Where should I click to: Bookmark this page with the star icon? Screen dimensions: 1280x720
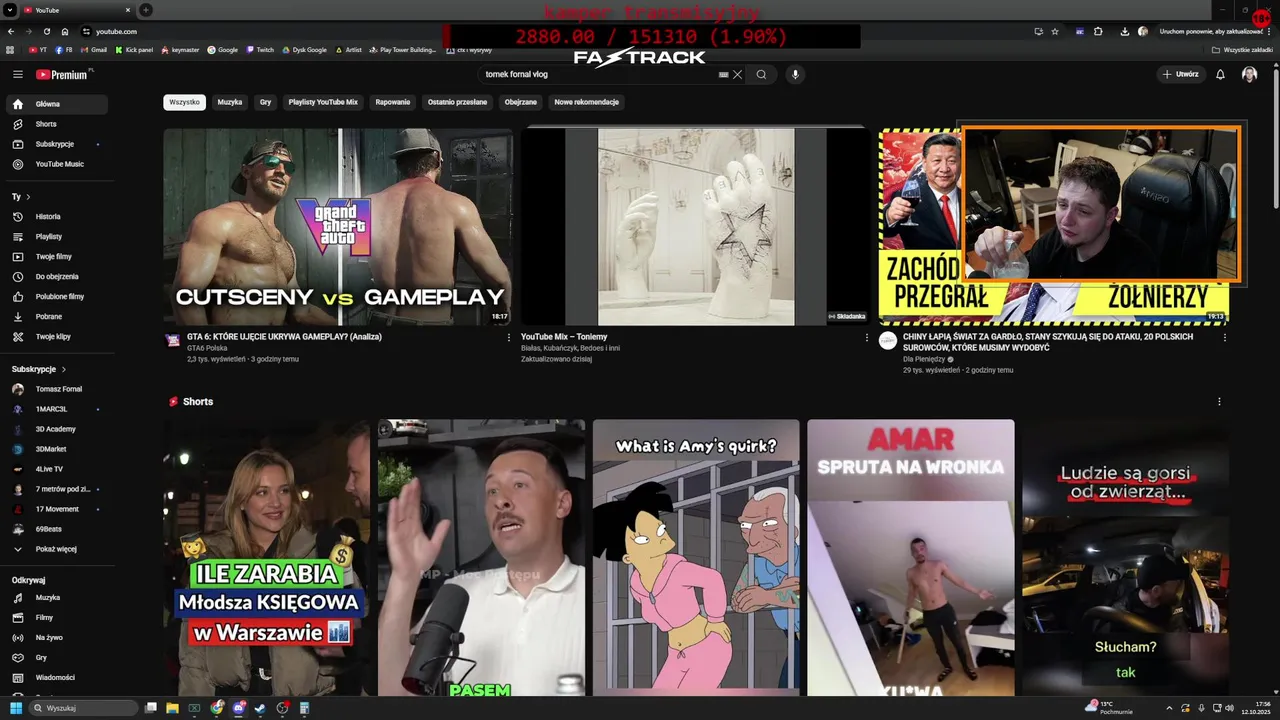1055,31
